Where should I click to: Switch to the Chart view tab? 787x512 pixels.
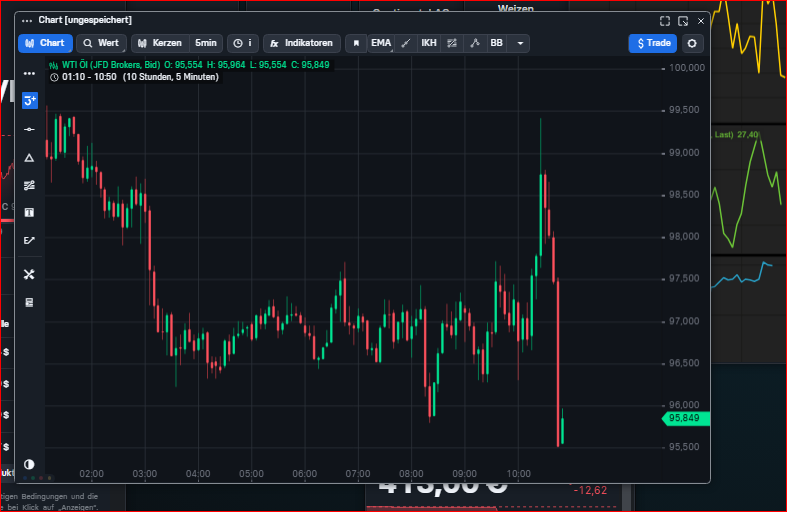point(44,43)
